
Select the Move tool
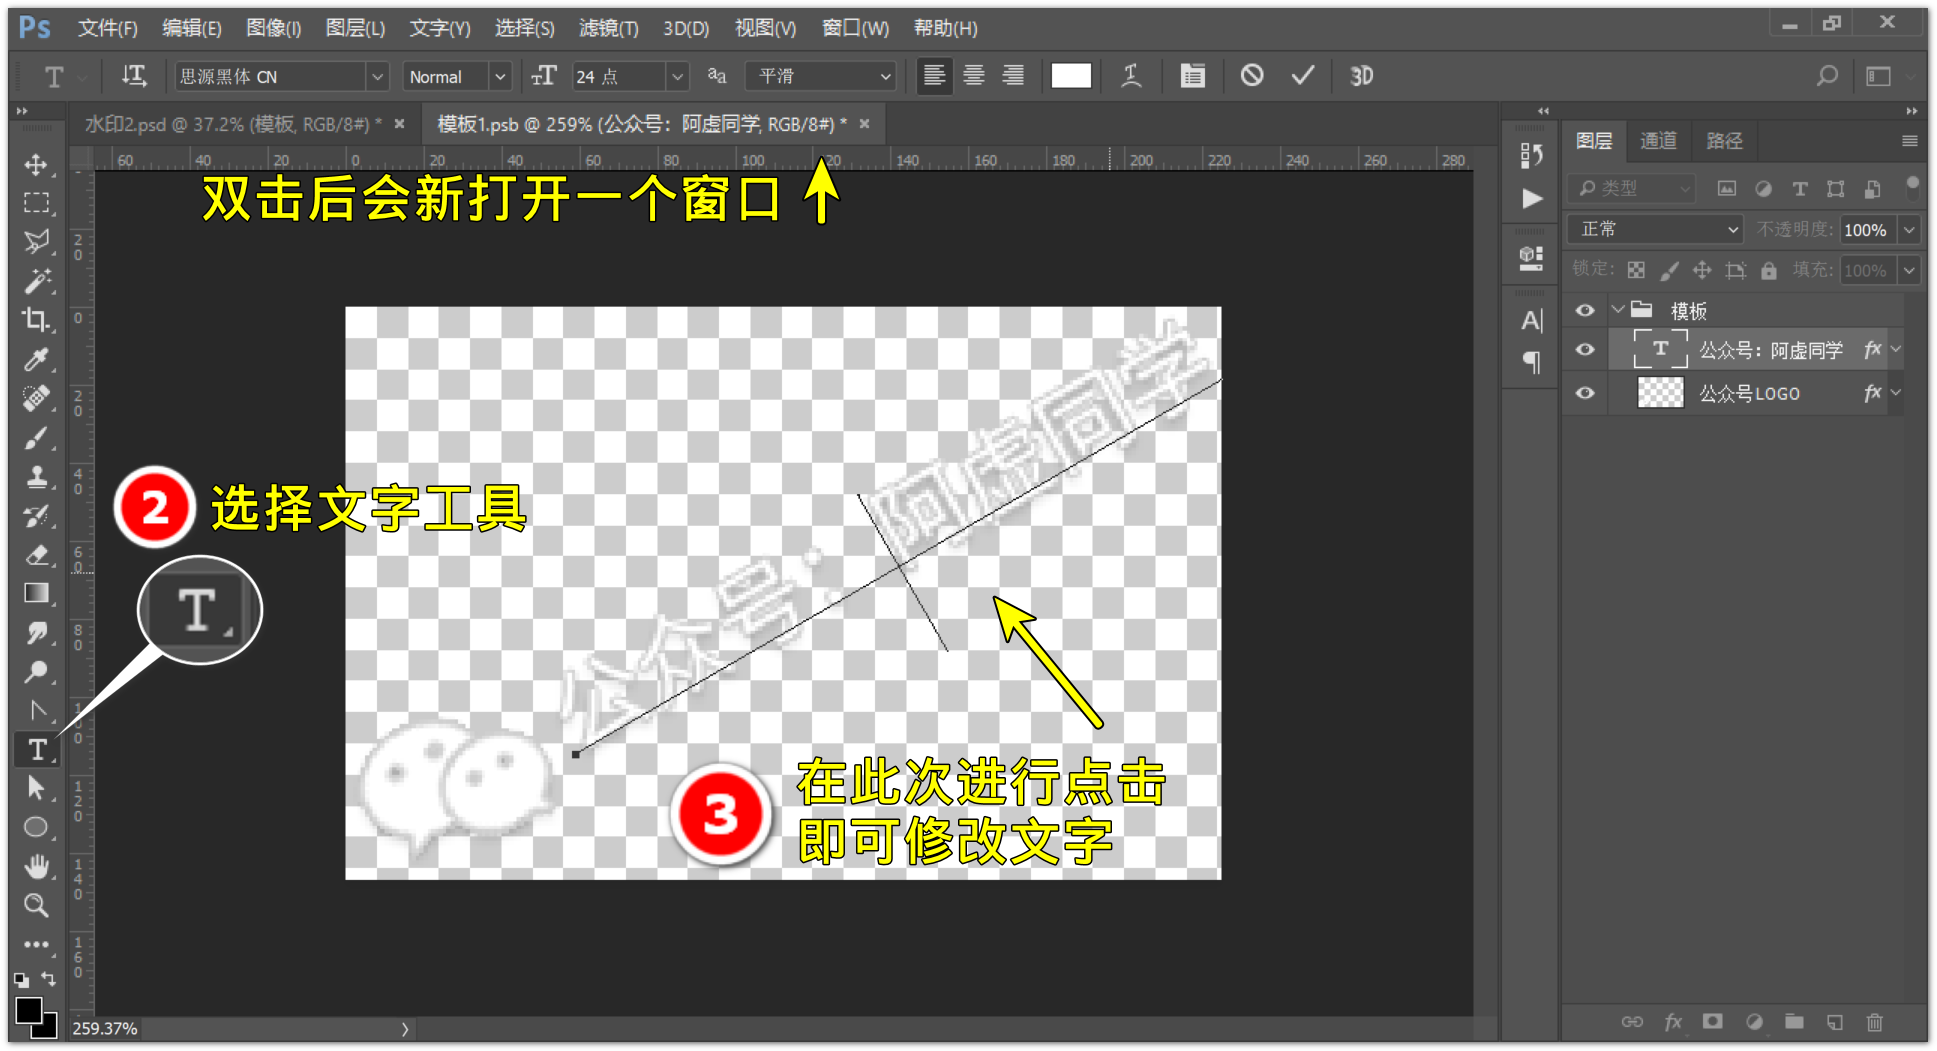click(37, 164)
